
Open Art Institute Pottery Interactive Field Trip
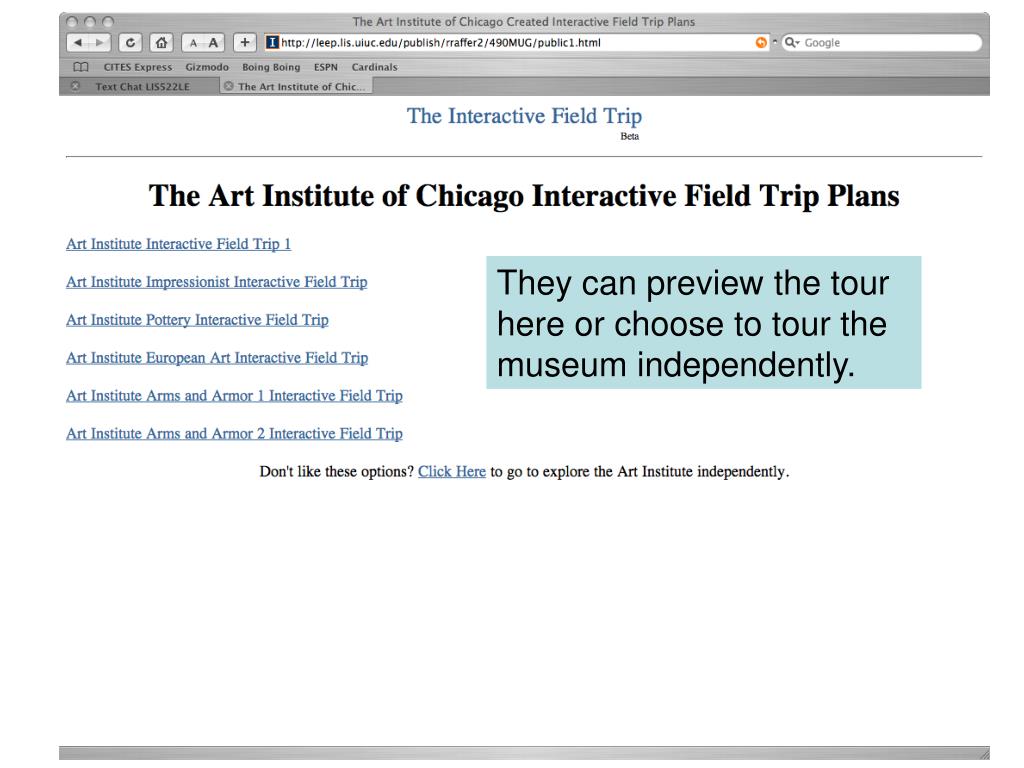tap(197, 320)
